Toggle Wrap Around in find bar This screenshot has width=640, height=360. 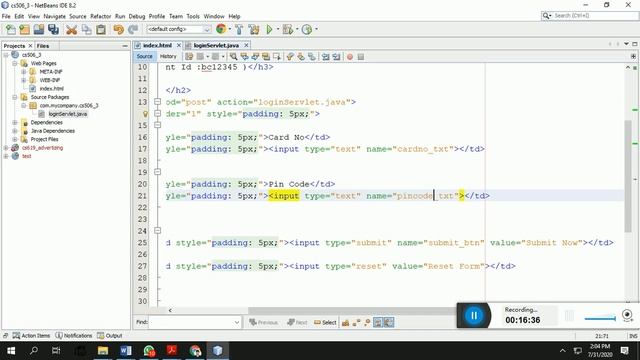tap(389, 322)
